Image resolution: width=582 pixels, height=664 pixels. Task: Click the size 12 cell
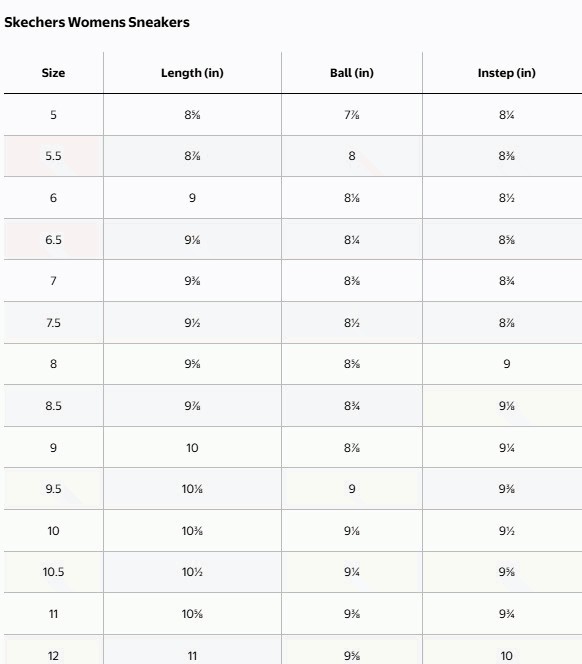(53, 656)
